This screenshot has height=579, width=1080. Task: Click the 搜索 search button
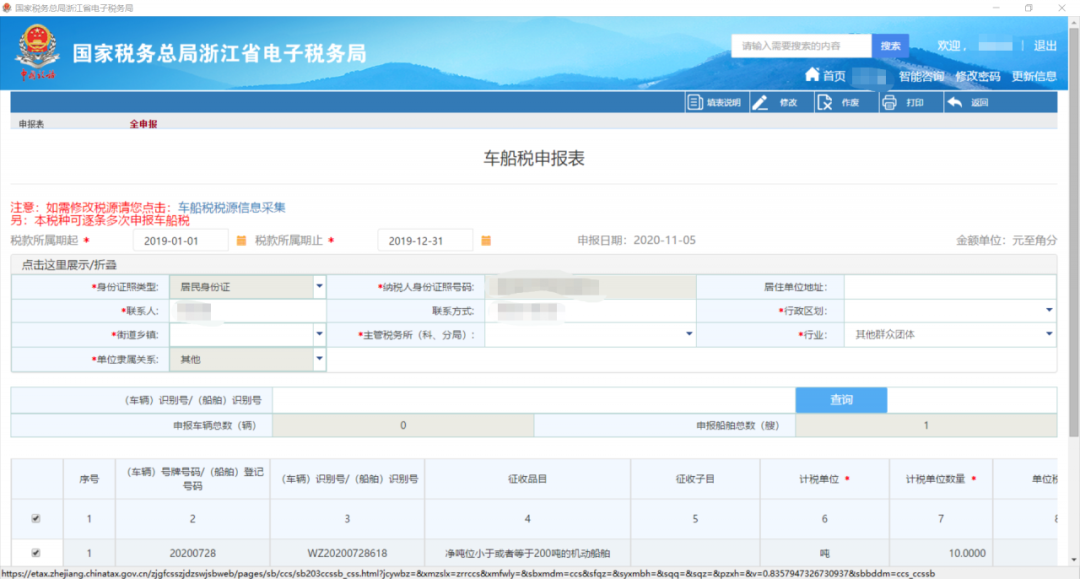tap(890, 46)
